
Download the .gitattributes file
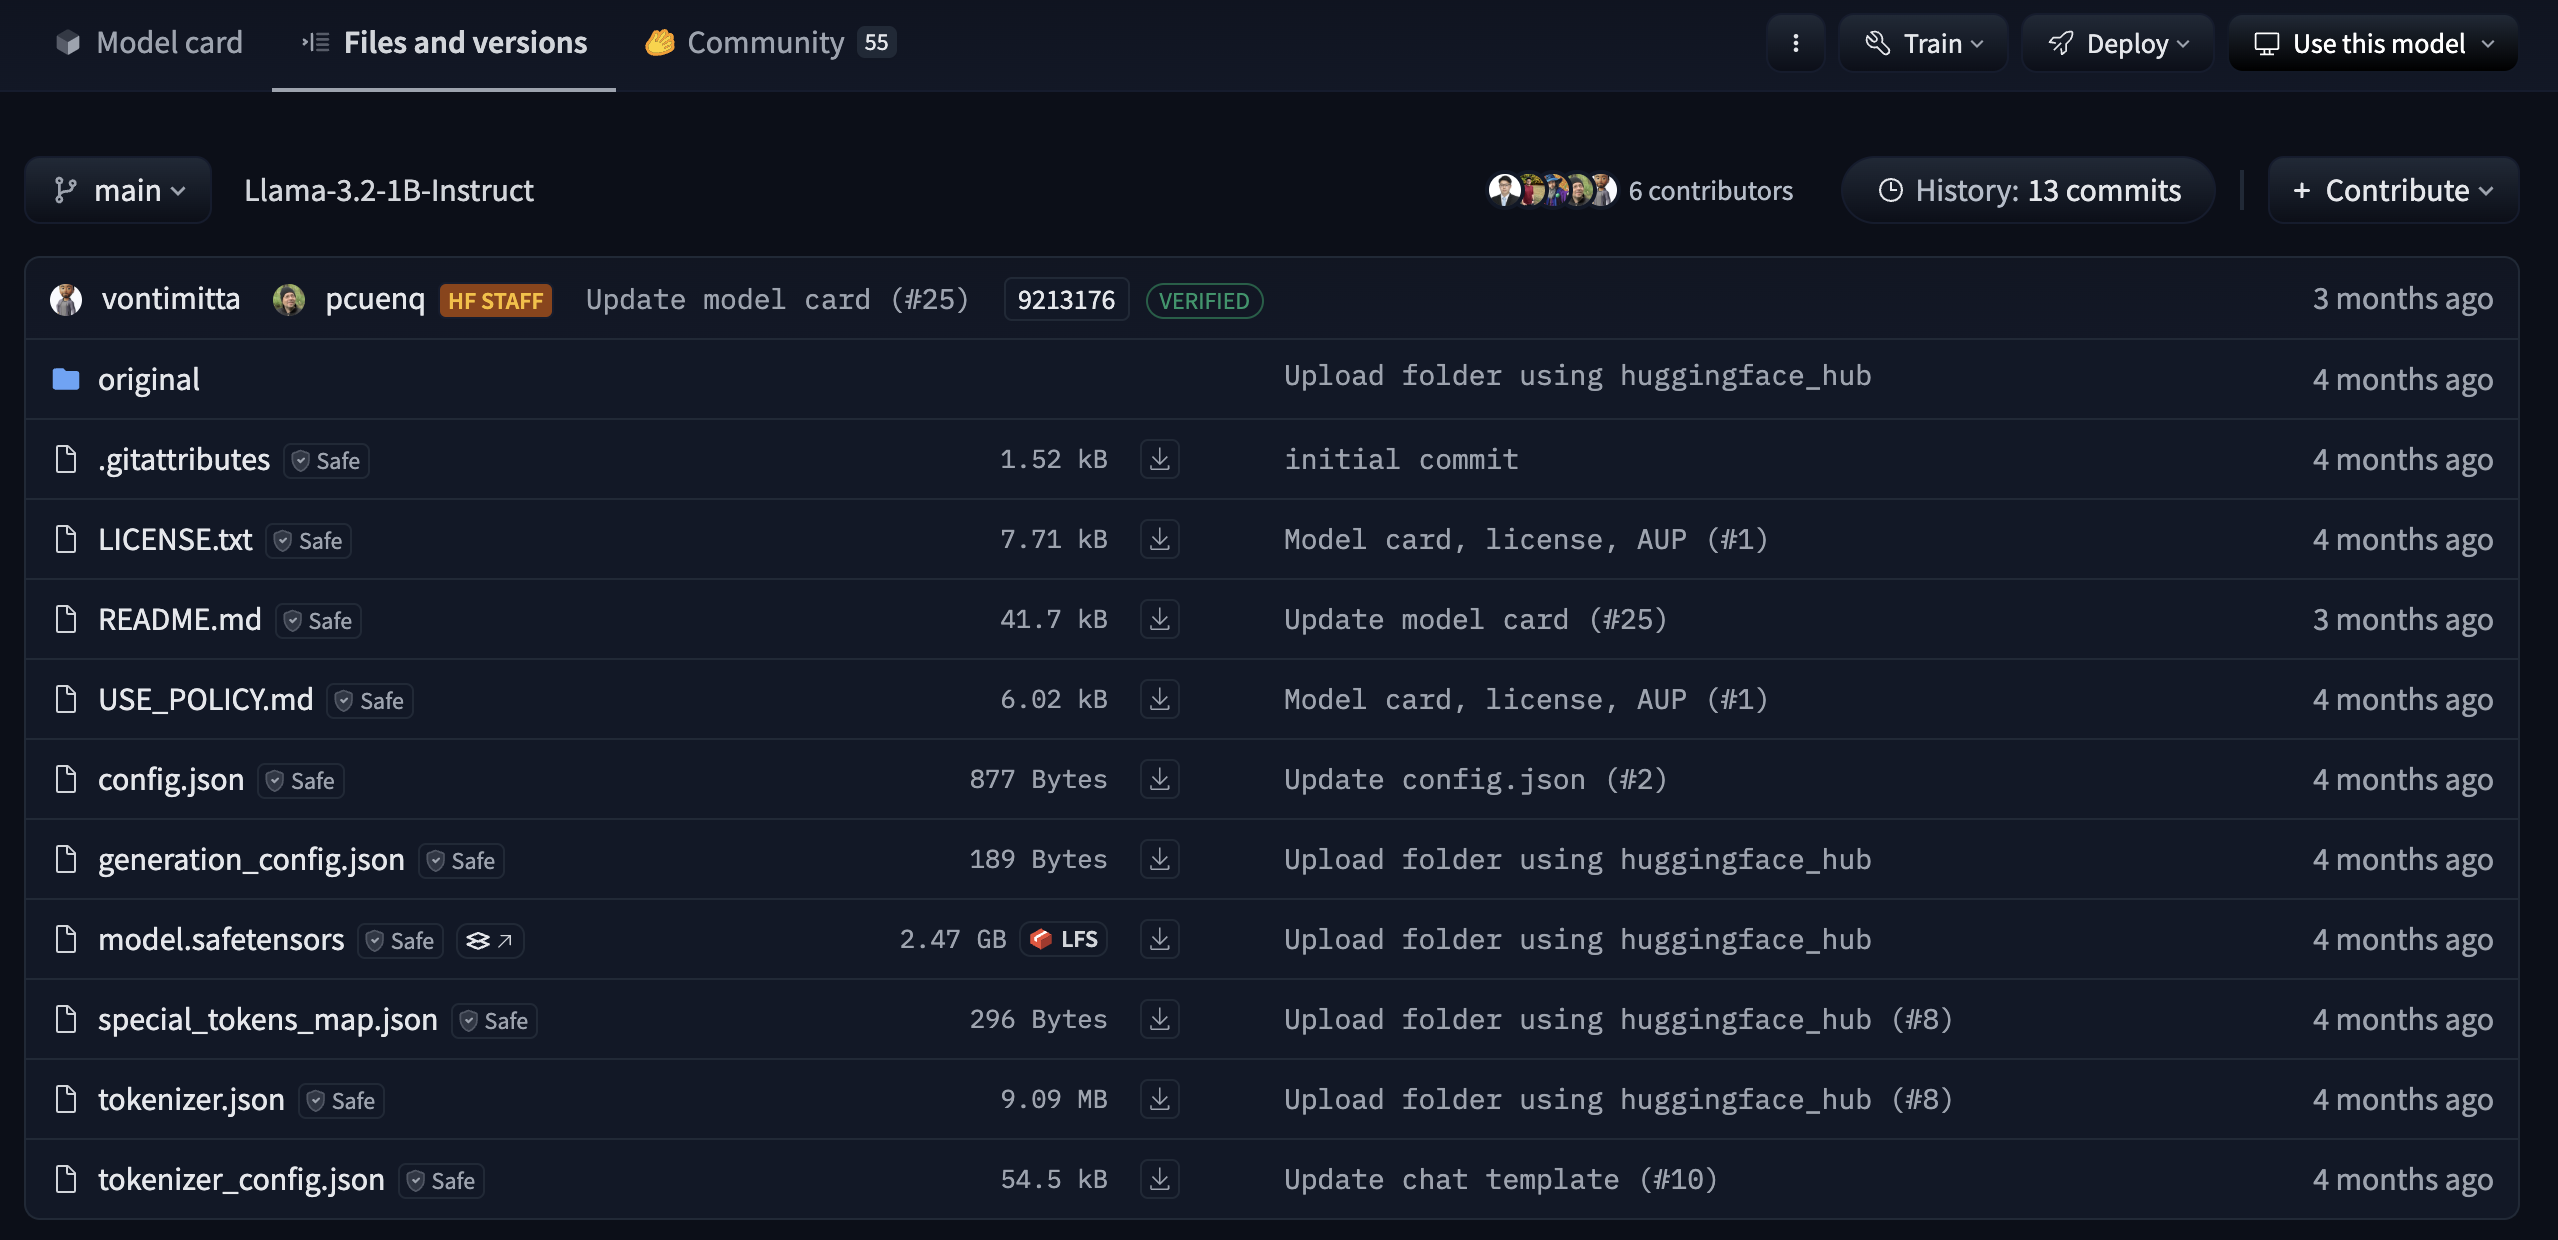point(1159,459)
